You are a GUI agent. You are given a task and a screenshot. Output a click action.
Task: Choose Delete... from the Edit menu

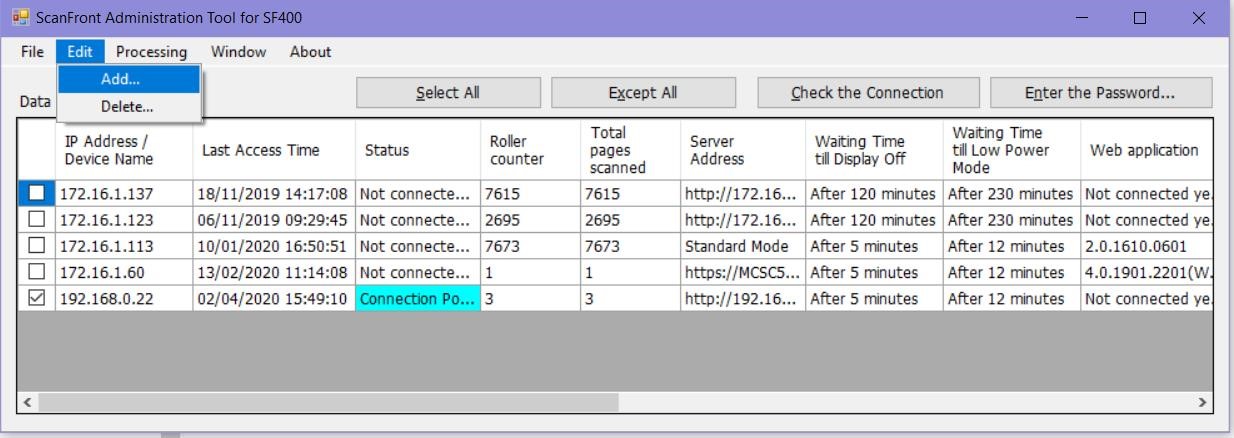click(x=127, y=106)
